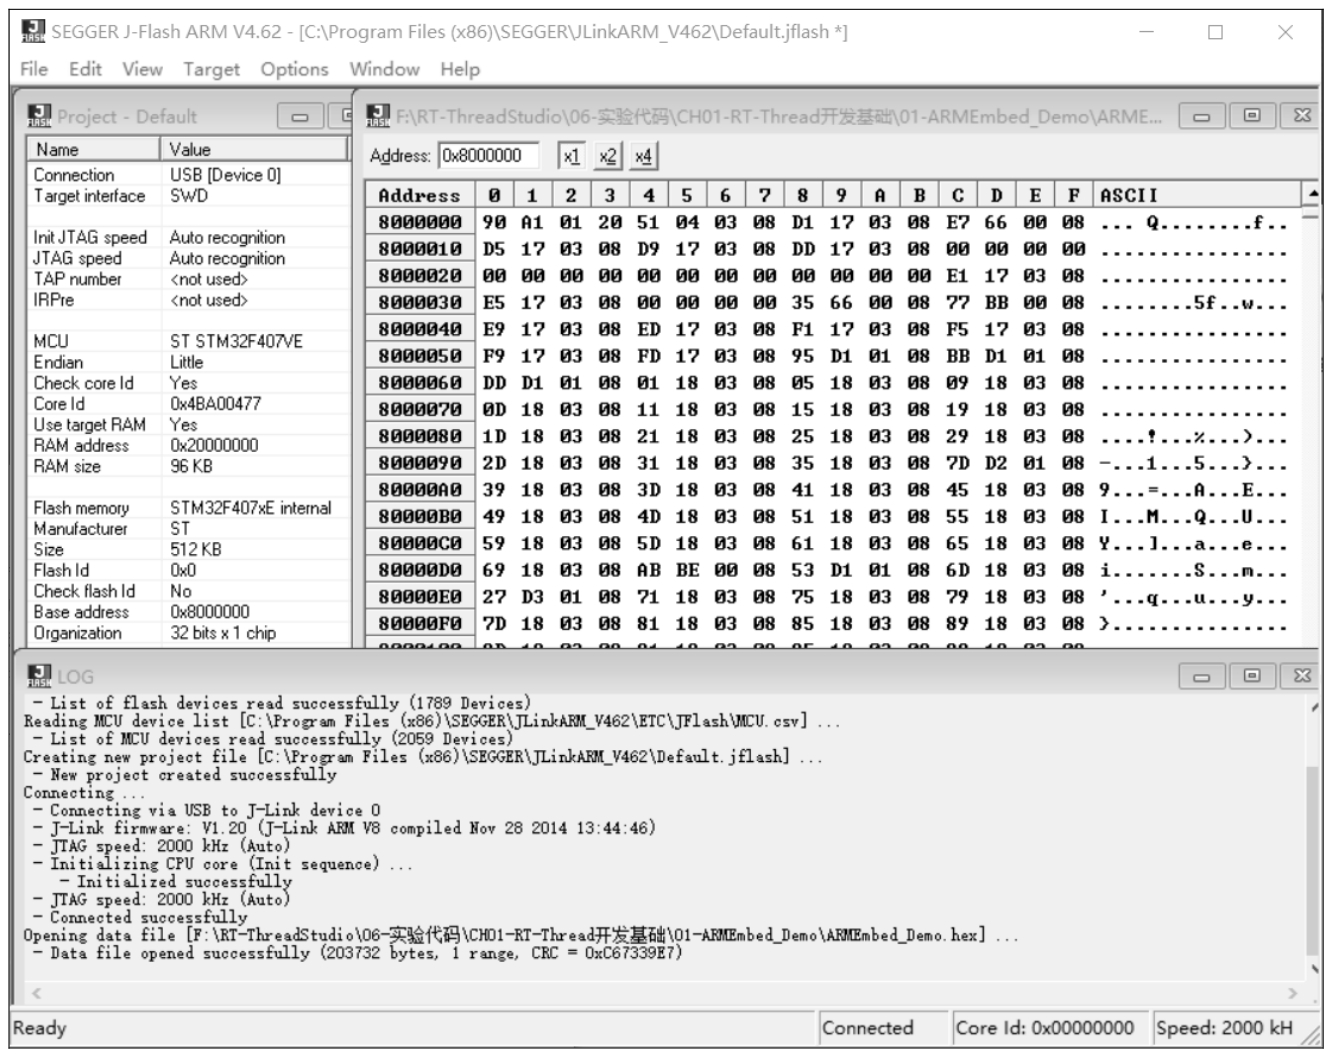Minimize the hex data file window
This screenshot has width=1332, height=1057.
1201,117
